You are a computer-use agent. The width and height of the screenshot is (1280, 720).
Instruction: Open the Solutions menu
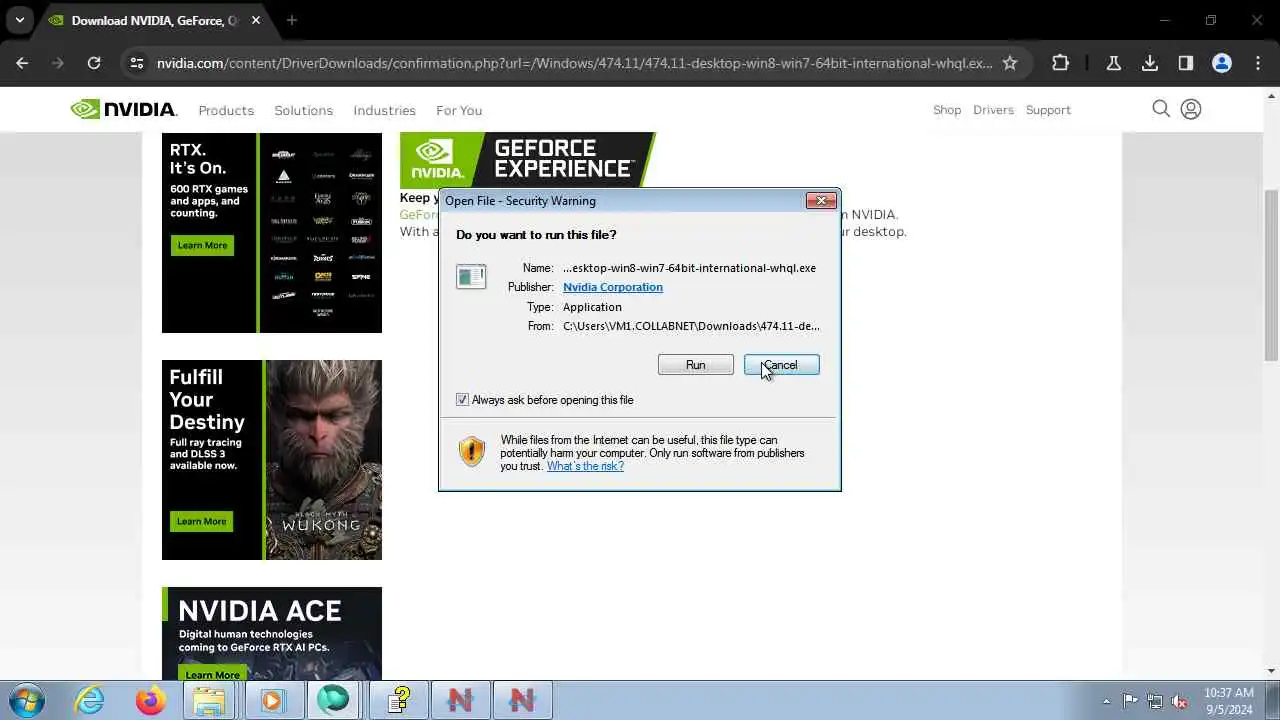304,110
